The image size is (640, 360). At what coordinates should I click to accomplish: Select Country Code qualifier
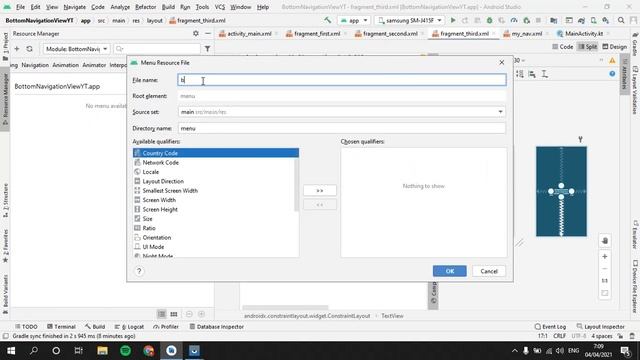click(x=216, y=153)
